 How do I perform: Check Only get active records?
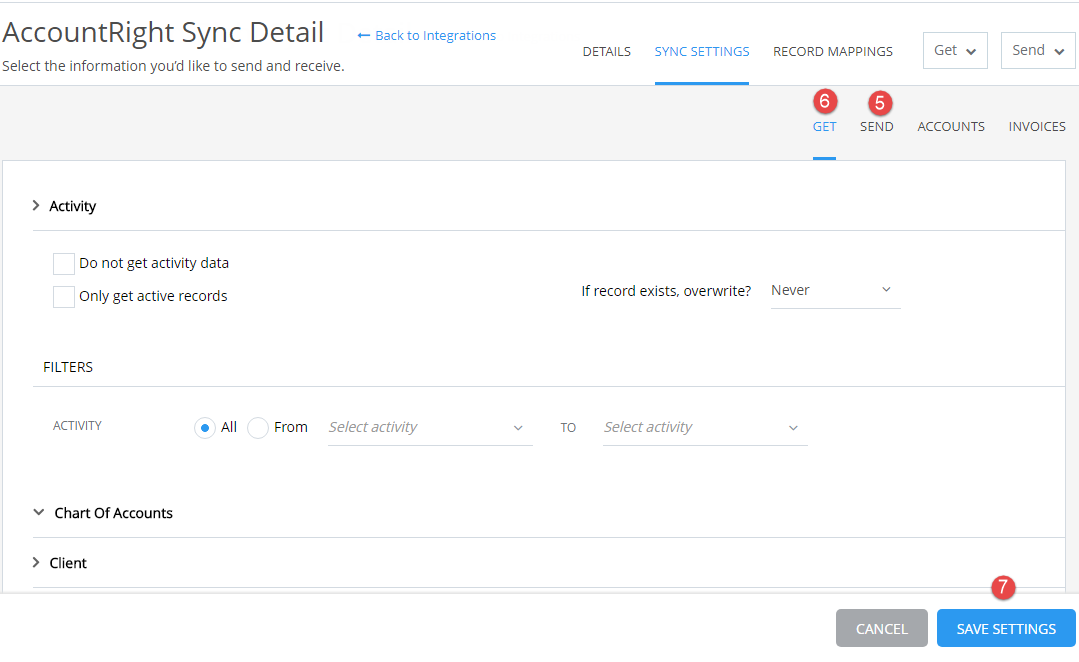tap(64, 297)
